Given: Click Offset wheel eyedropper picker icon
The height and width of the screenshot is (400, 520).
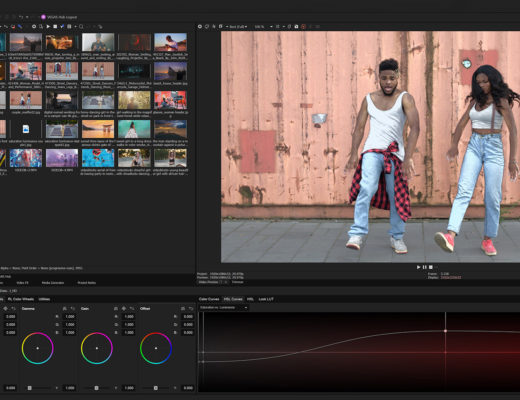Looking at the screenshot, I should tap(183, 309).
